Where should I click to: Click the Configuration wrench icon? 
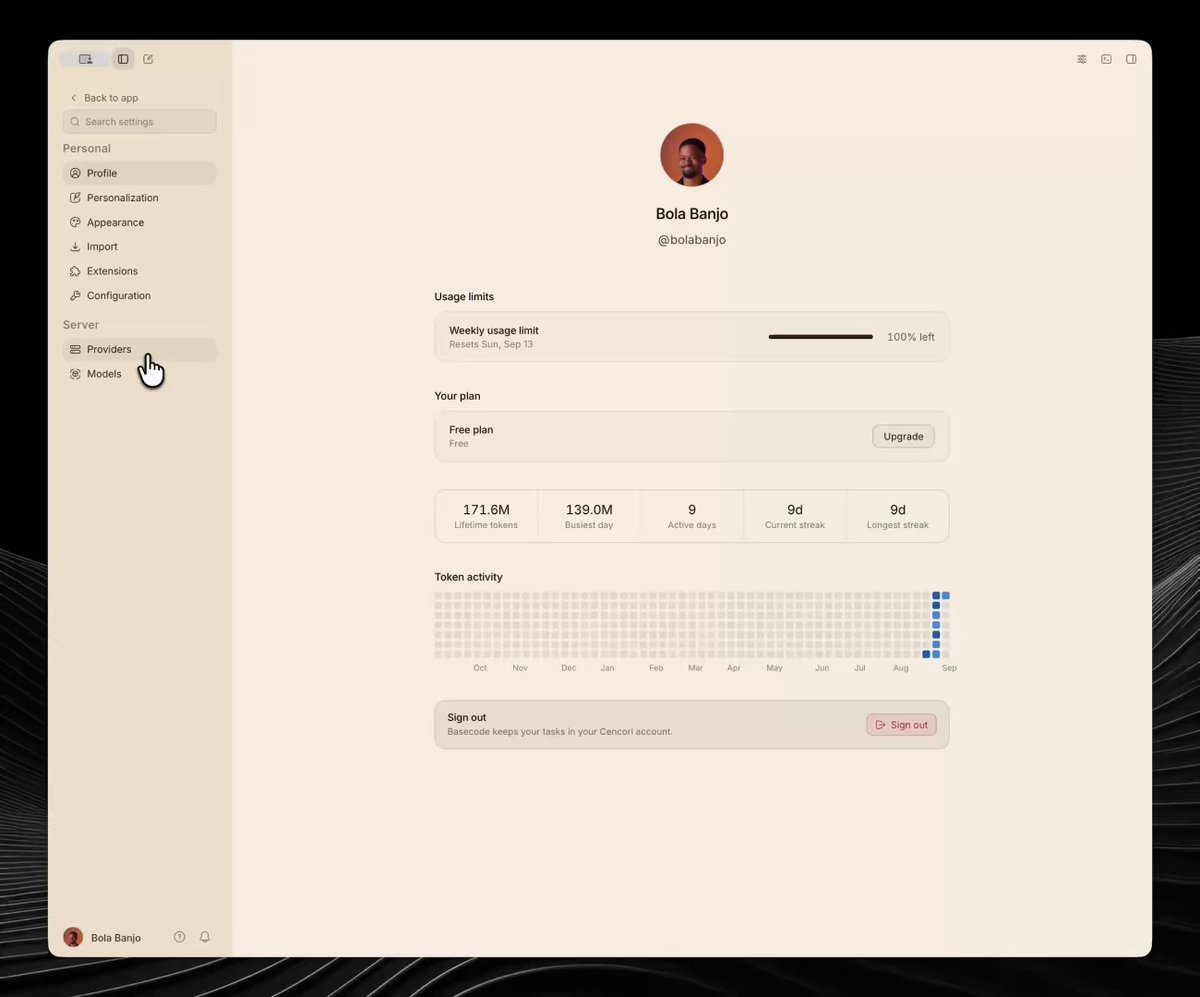[75, 296]
